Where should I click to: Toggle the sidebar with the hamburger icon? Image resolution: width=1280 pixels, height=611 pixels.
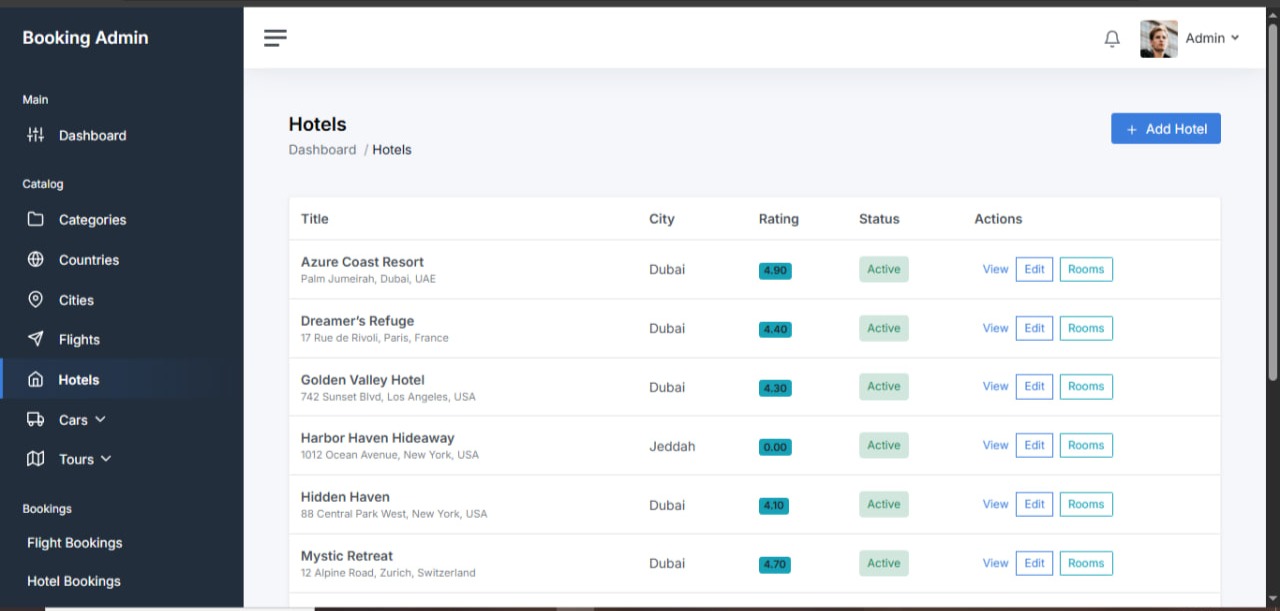(275, 38)
